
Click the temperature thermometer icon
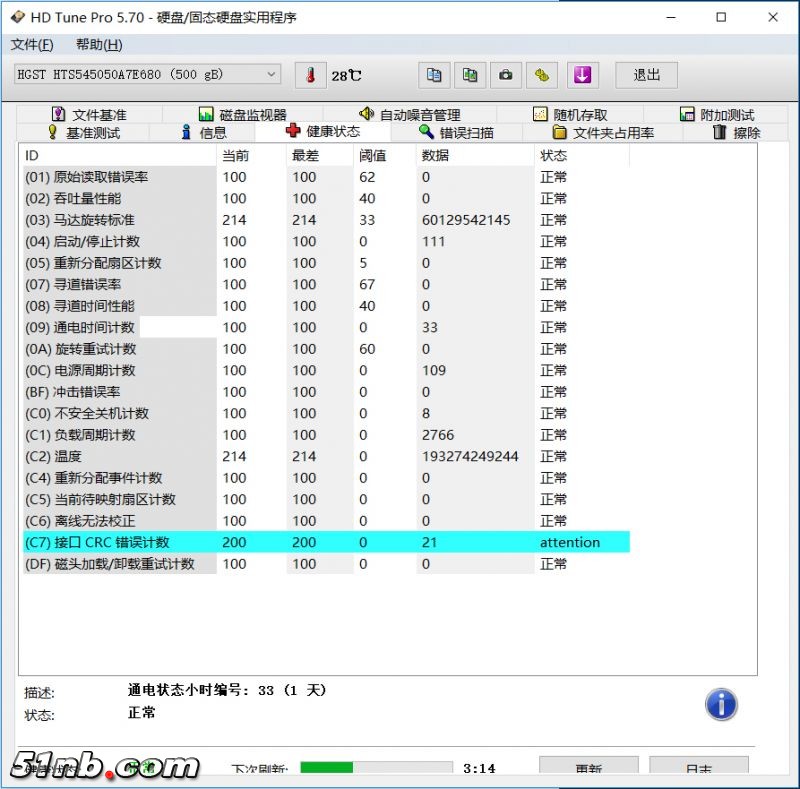310,75
